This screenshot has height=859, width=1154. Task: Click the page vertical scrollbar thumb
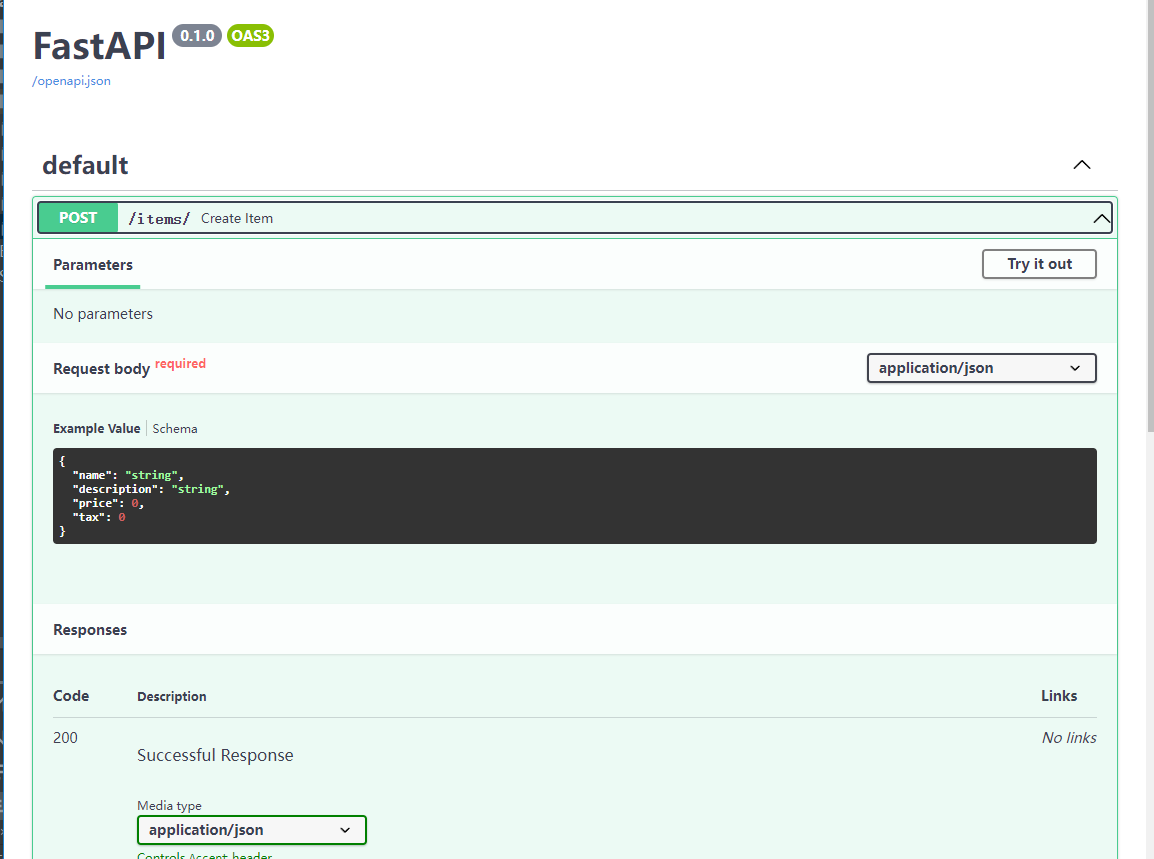(x=1150, y=215)
